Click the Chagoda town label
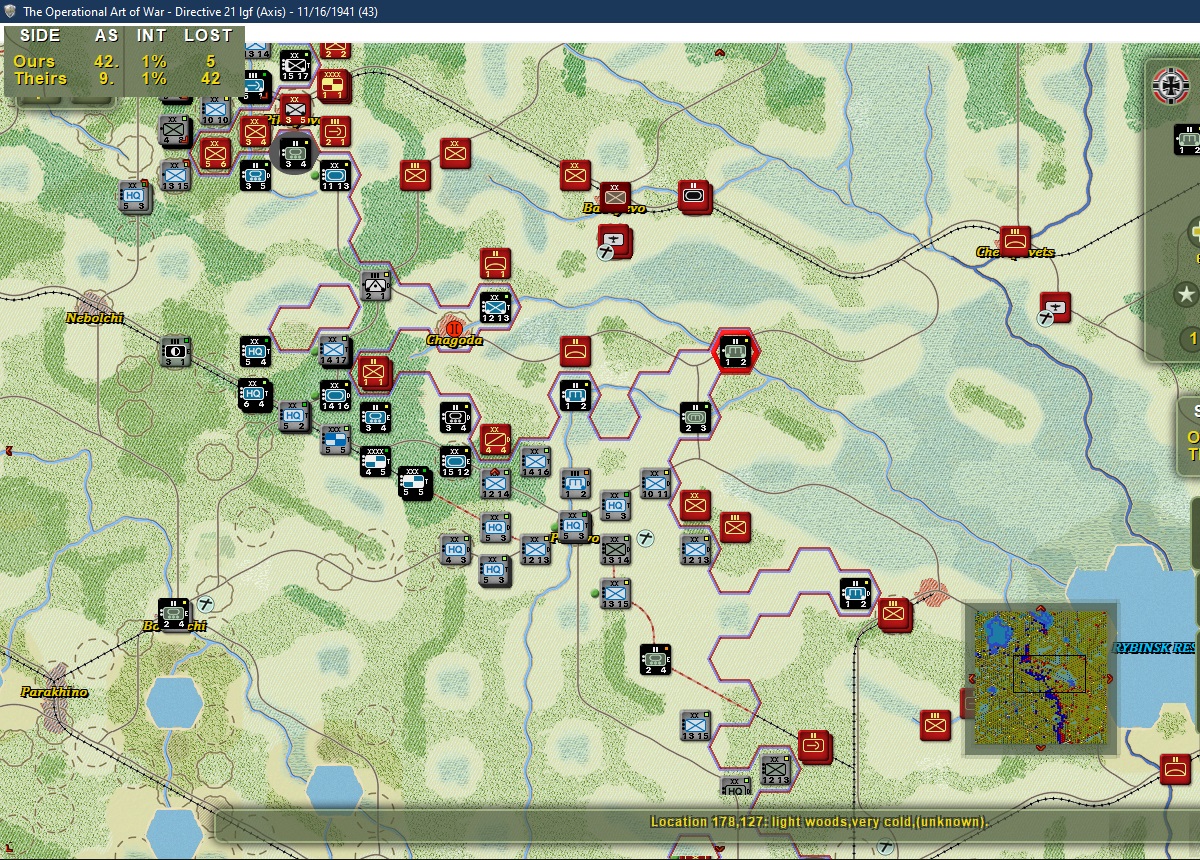 [x=455, y=340]
